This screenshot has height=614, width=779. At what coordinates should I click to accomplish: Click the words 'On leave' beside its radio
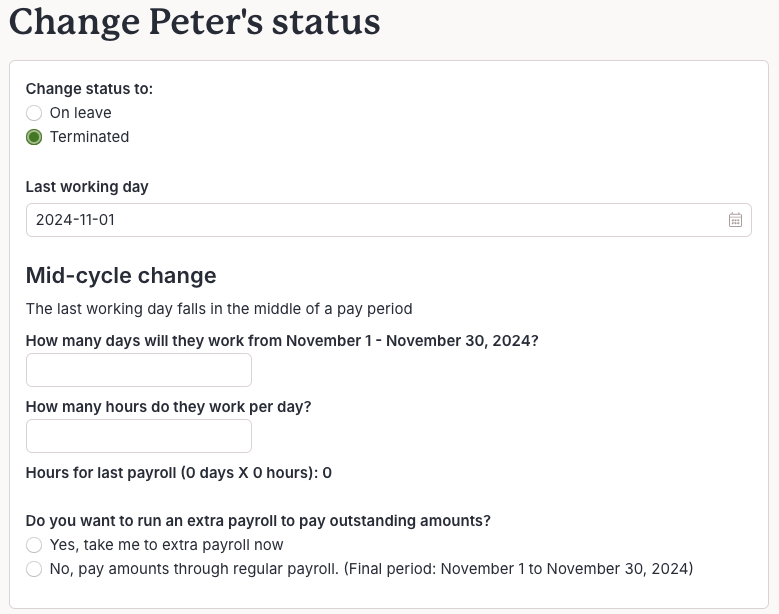tap(80, 113)
